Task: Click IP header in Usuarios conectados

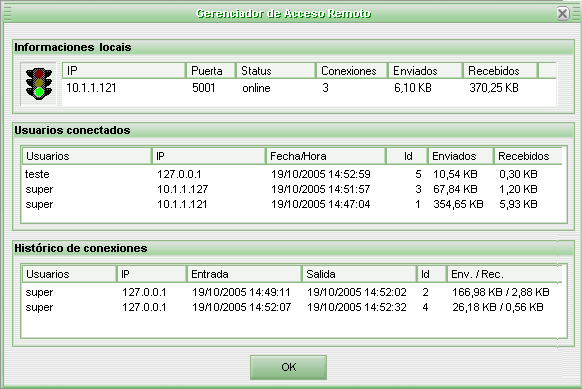Action: coord(209,156)
